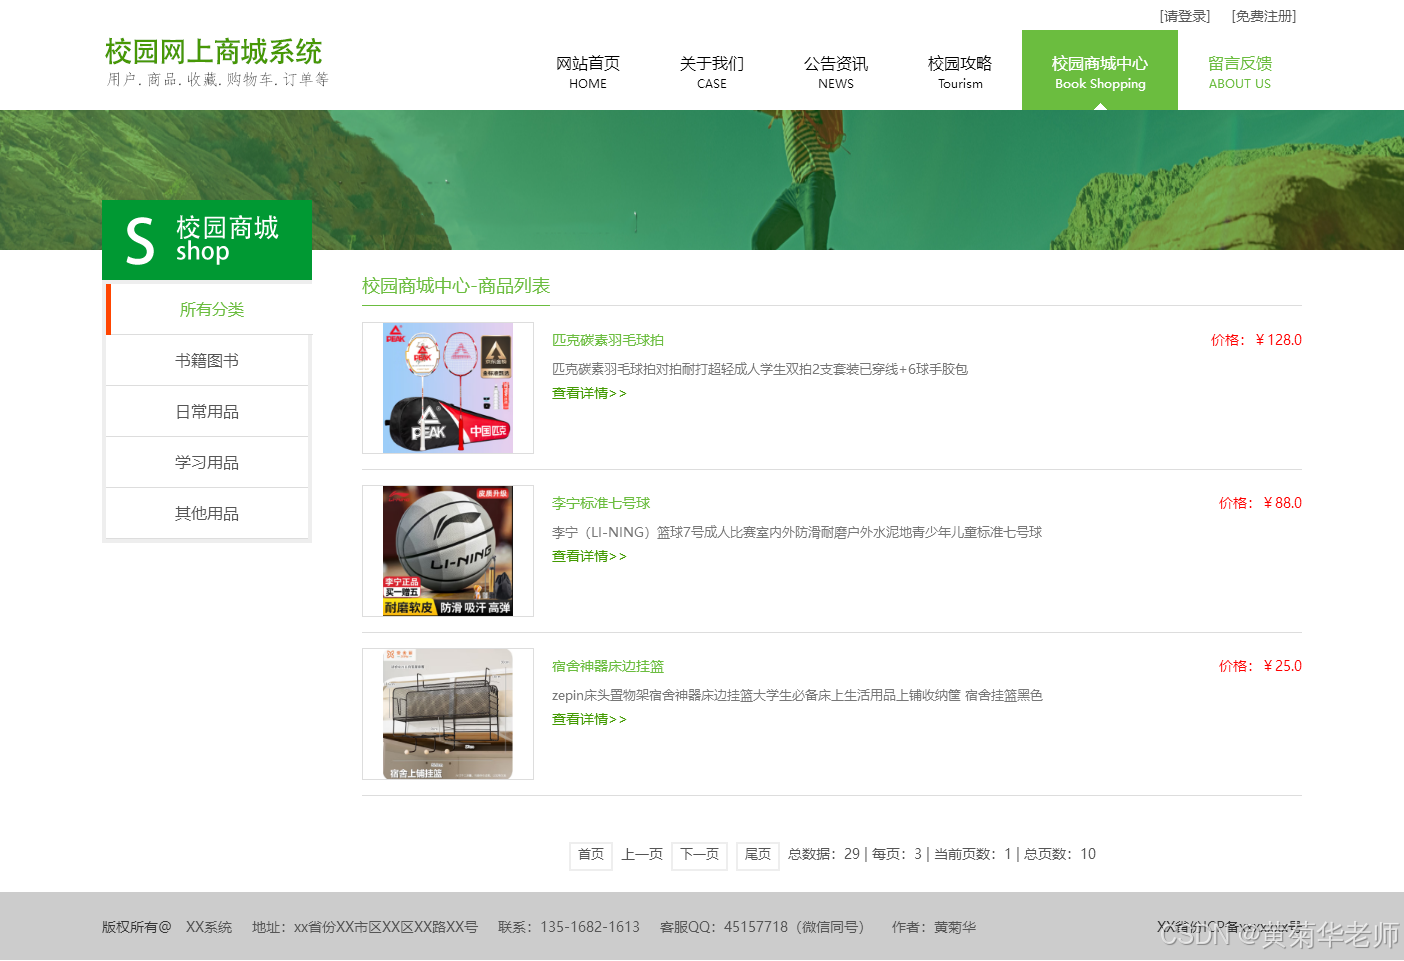This screenshot has width=1404, height=961.
Task: Open the badminton racket product thumbnail
Action: [448, 388]
